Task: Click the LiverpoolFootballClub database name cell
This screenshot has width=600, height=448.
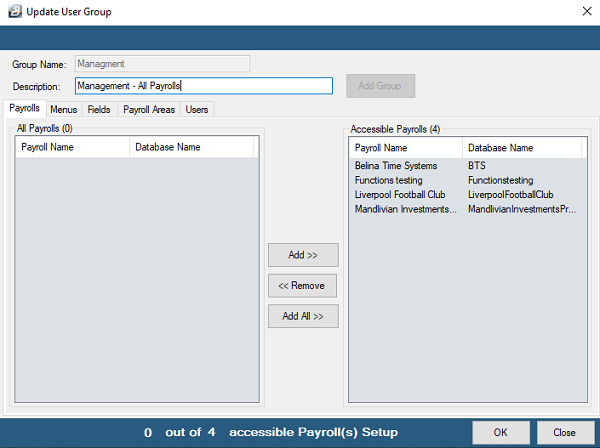Action: point(511,195)
